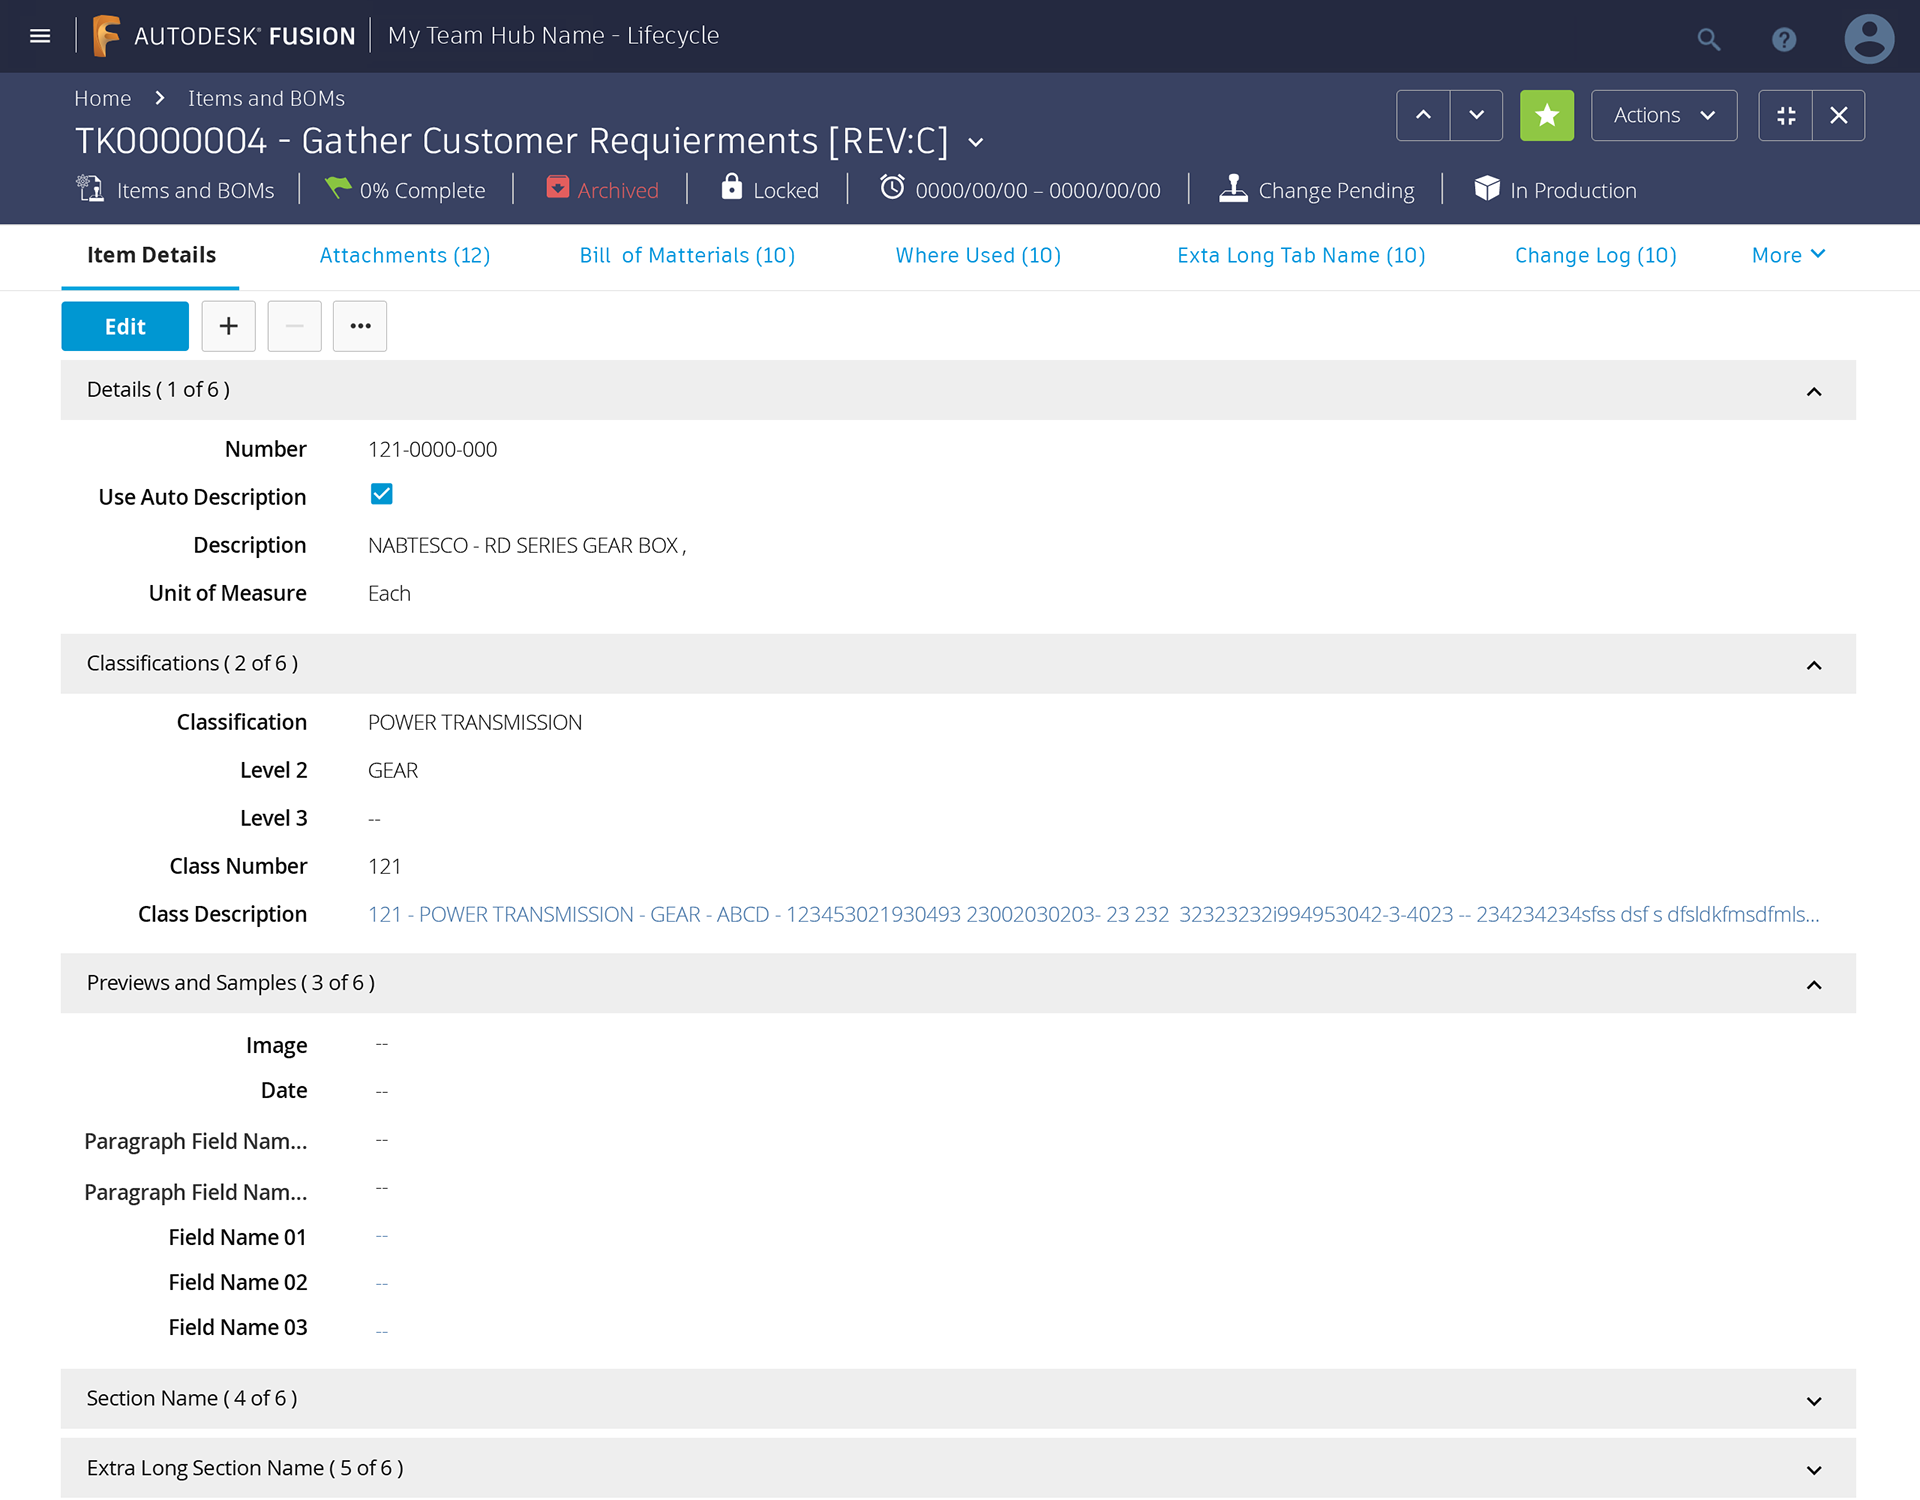This screenshot has height=1500, width=1920.
Task: Expand Section Name 4 of 6
Action: tap(1813, 1400)
